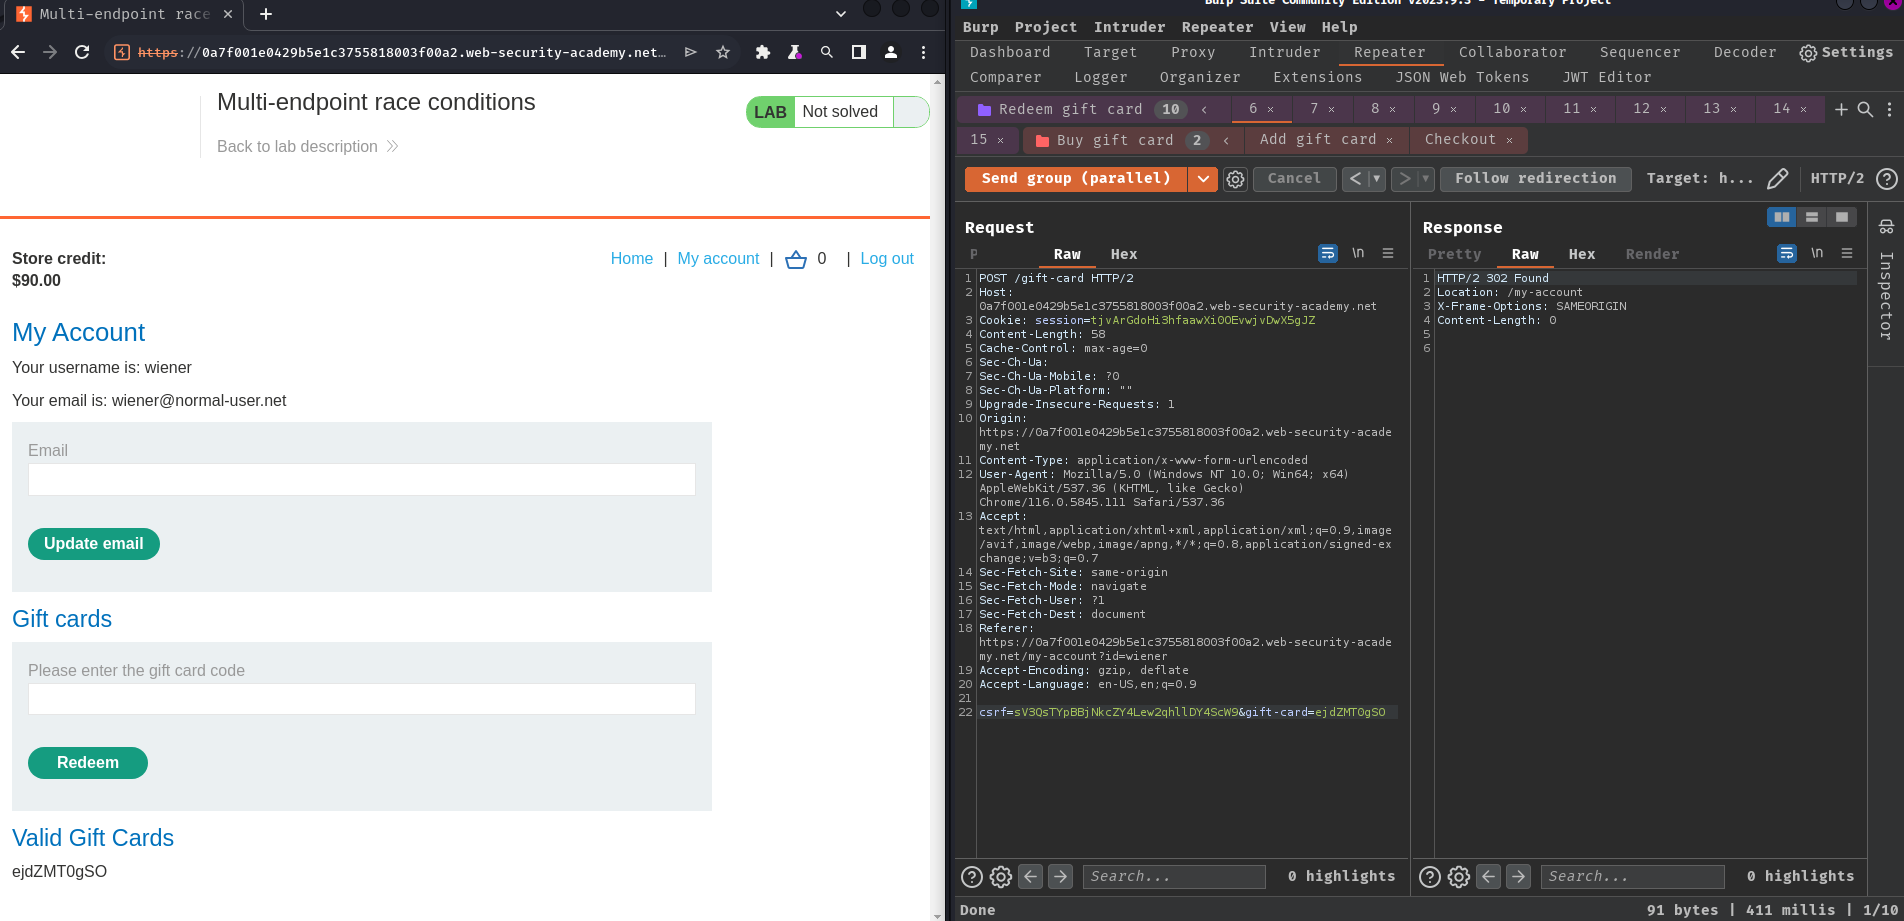Open Chrome three-dot menu
This screenshot has height=921, width=1904.
pos(923,52)
